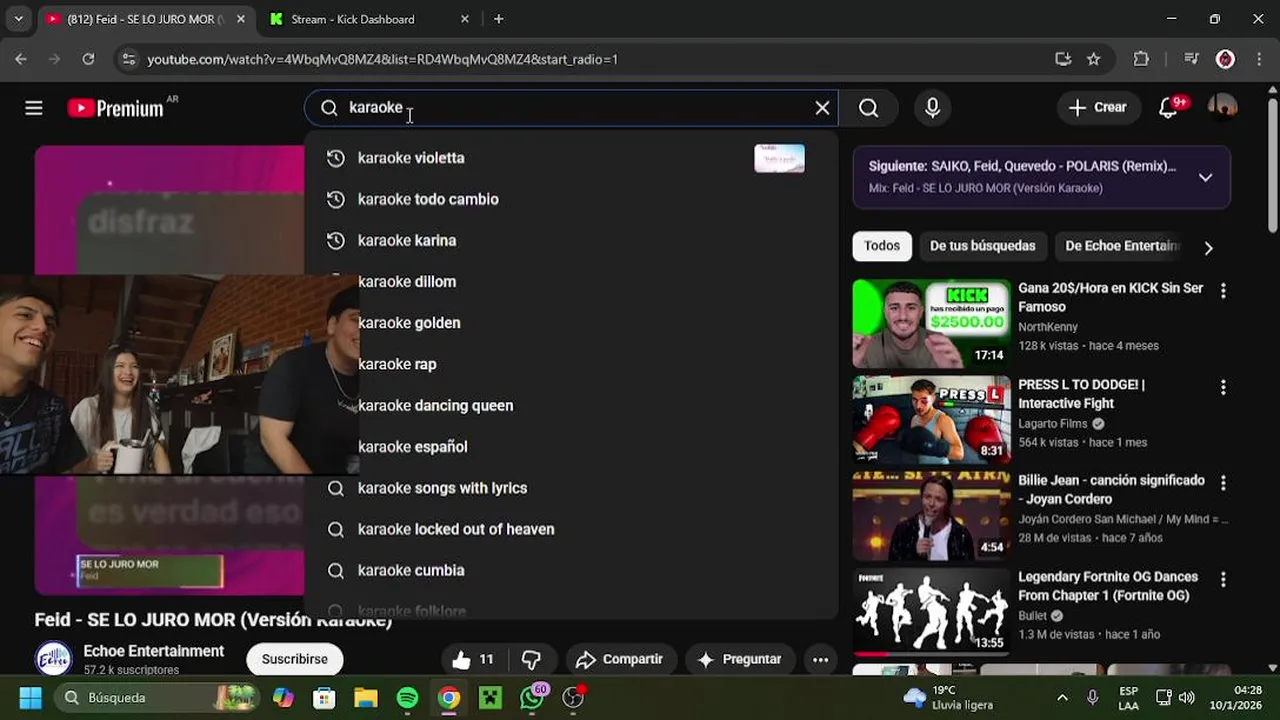Viewport: 1280px width, 720px height.
Task: Open YouTube notifications bell
Action: point(1169,108)
